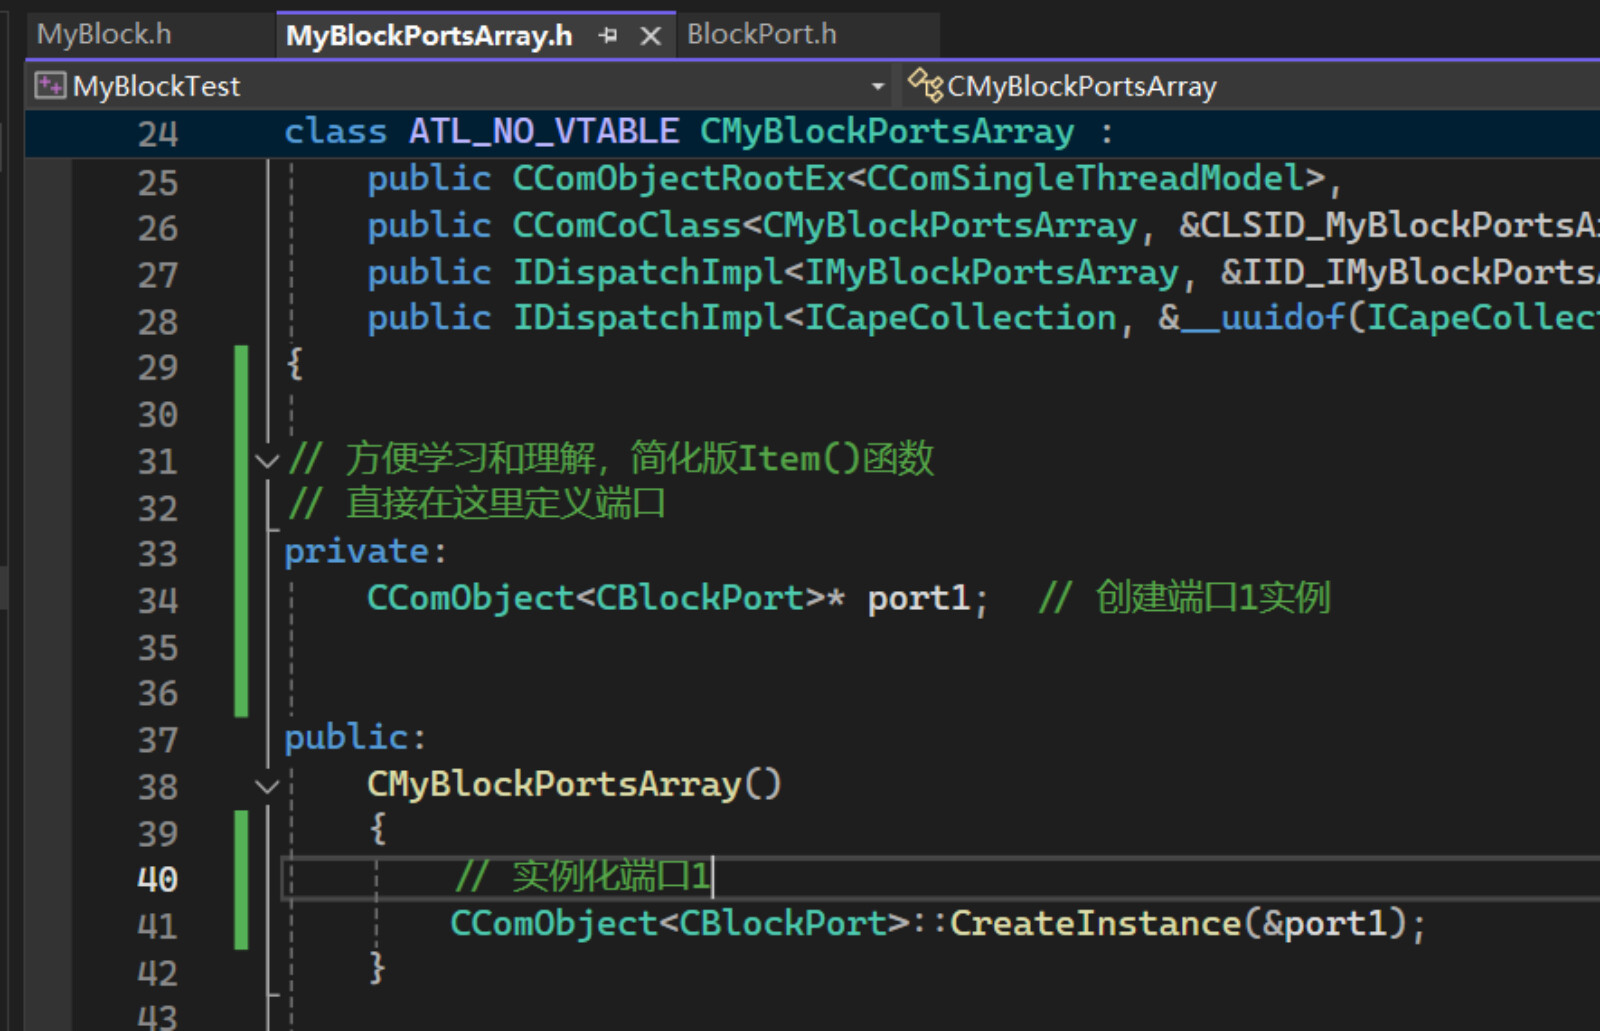1600x1031 pixels.
Task: Place cursor at opening brace on line 29
Action: point(295,365)
